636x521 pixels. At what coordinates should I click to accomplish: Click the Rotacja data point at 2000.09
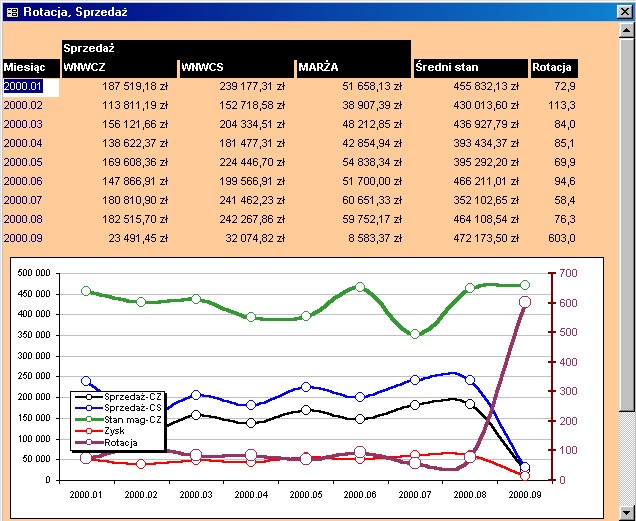point(525,302)
